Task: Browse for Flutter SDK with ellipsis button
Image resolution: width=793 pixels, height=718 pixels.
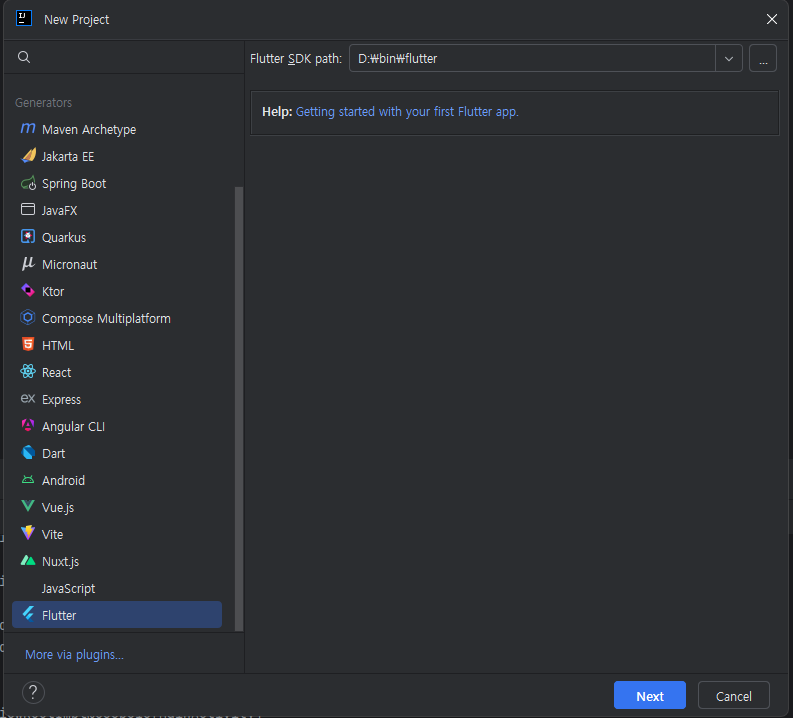Action: [763, 59]
